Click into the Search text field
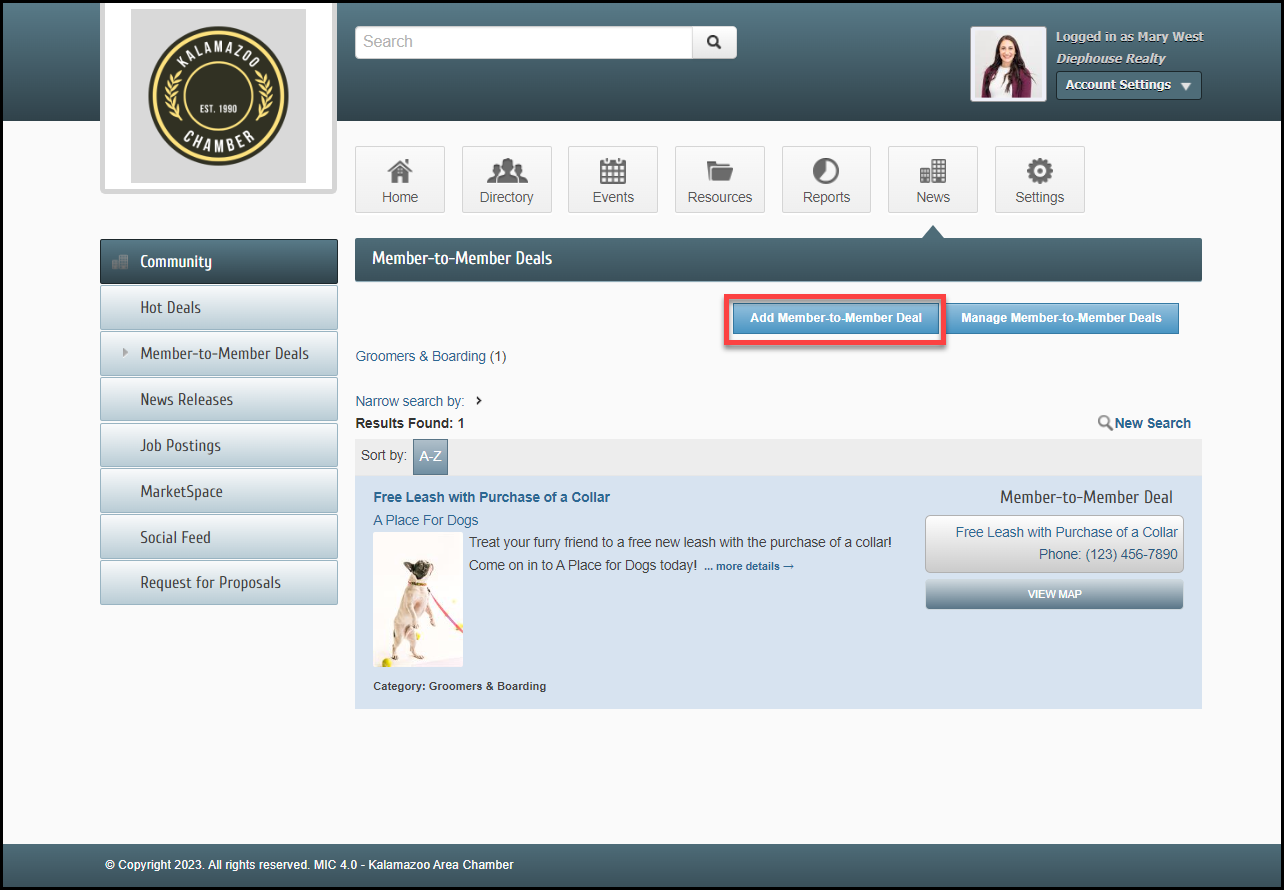Image resolution: width=1284 pixels, height=890 pixels. click(x=523, y=42)
